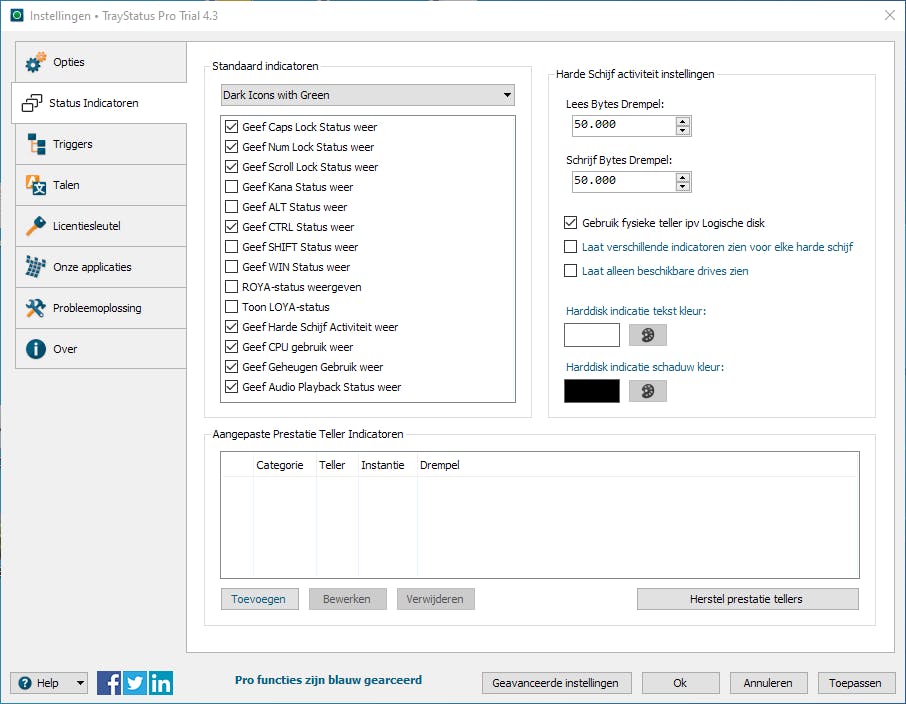Viewport: 906px width, 704px height.
Task: Click the Twitter icon in footer
Action: coord(135,683)
